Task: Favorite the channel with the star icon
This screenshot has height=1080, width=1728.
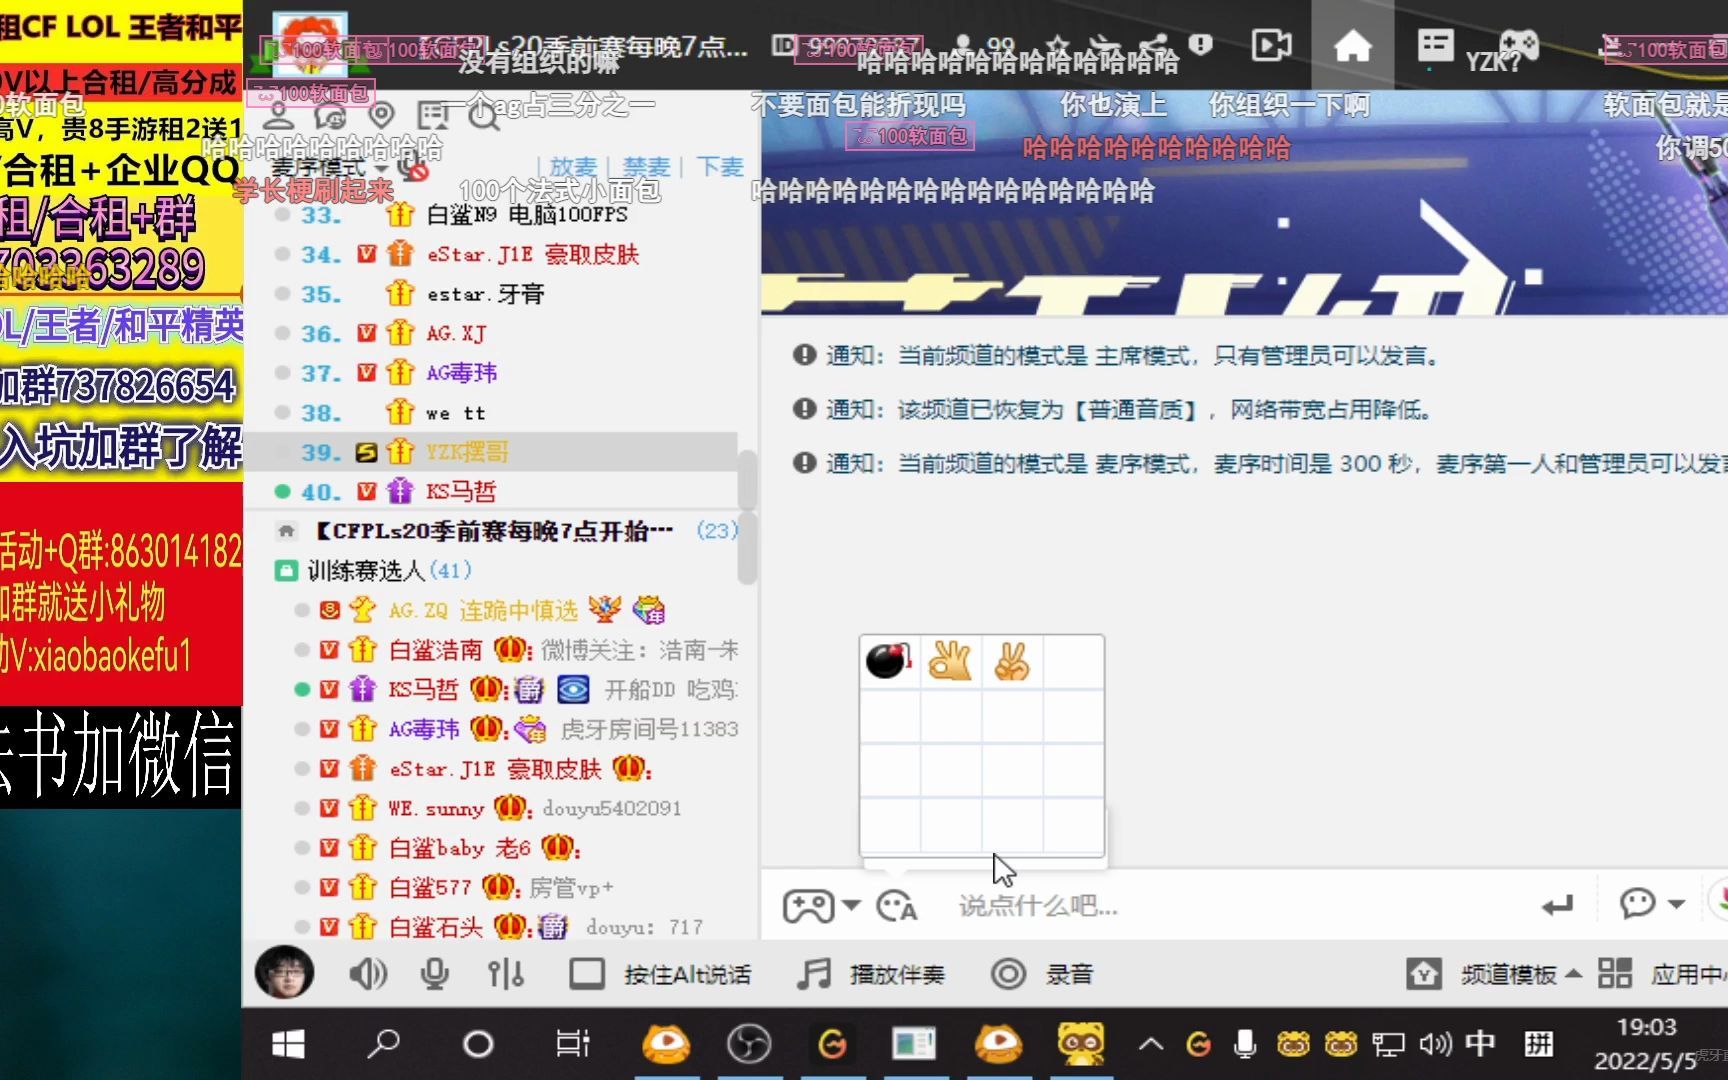Action: click(x=1058, y=45)
